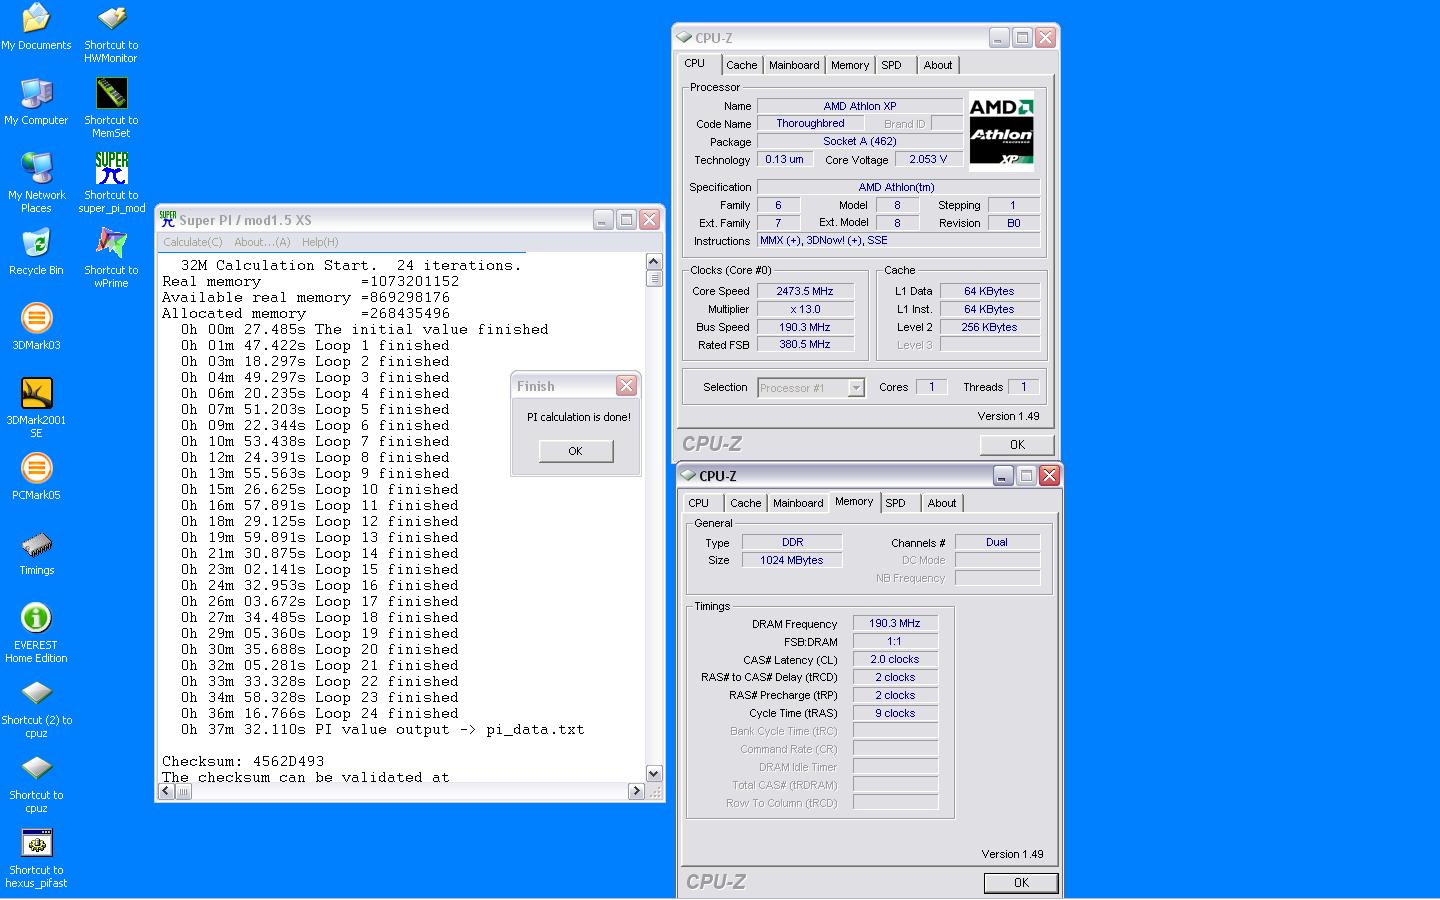Click OK button in lower CPU-Z window
This screenshot has width=1440, height=900.
[x=1021, y=882]
